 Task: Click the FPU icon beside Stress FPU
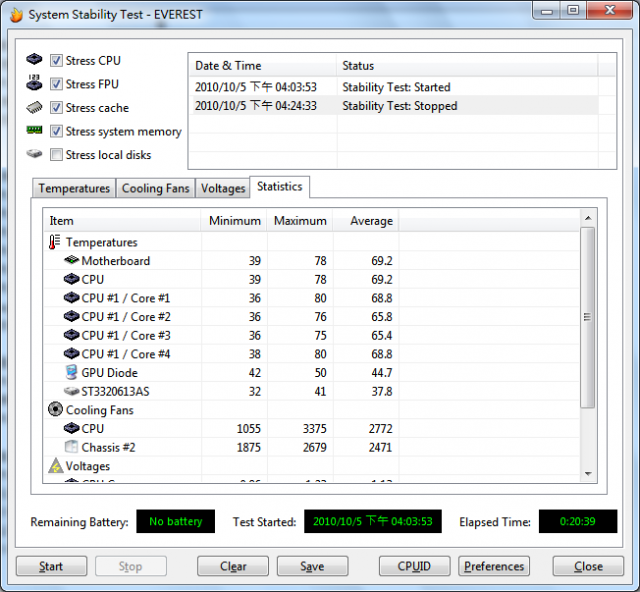pyautogui.click(x=34, y=82)
